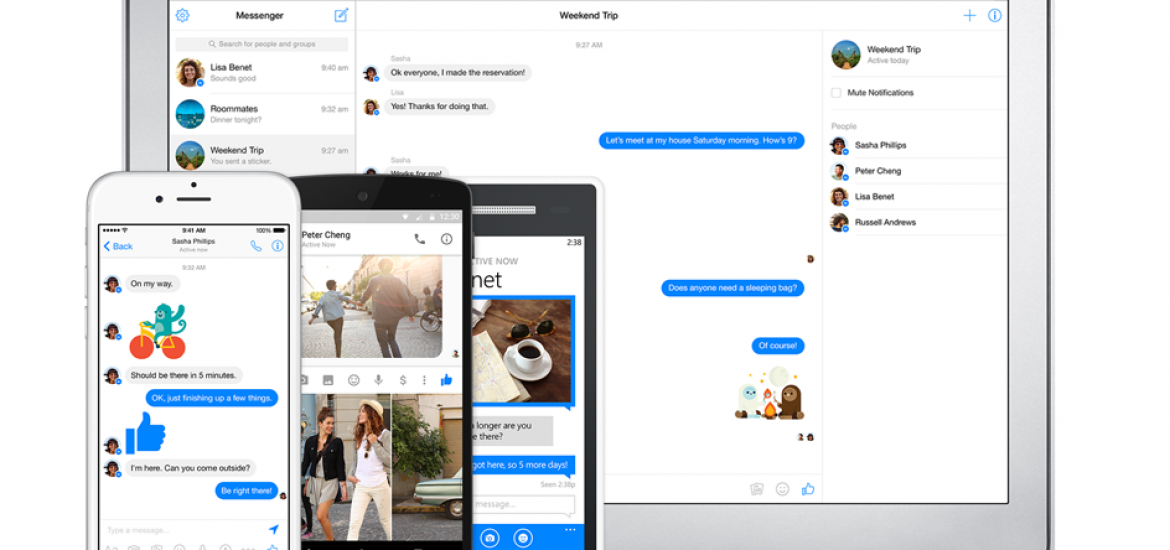Tap the 'Should be there in 5 minutes.' message
The height and width of the screenshot is (550, 1170).
point(184,375)
